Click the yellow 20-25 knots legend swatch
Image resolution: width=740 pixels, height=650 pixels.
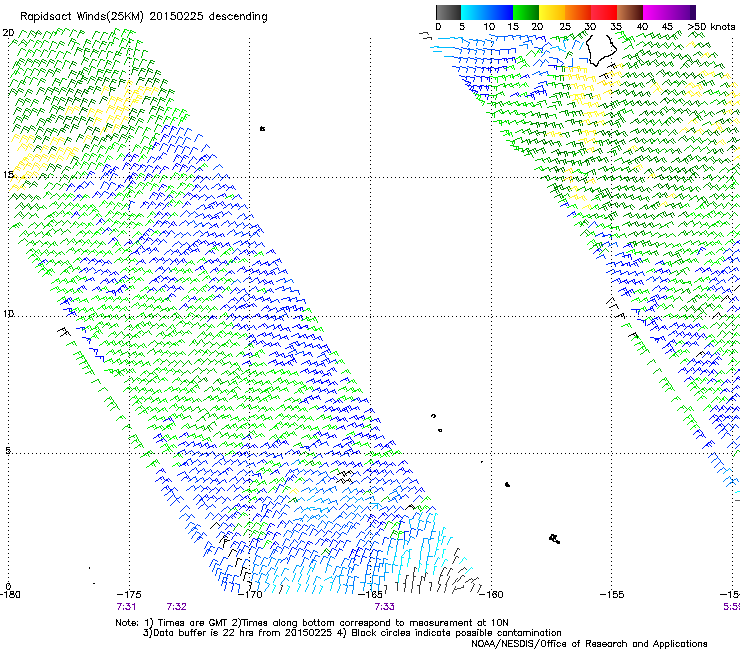coord(552,12)
